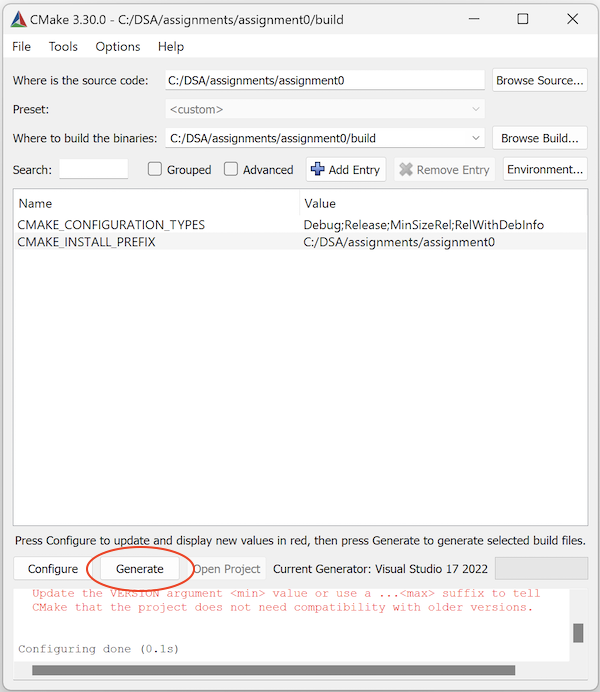600x692 pixels.
Task: Click Browse Source button
Action: point(539,80)
